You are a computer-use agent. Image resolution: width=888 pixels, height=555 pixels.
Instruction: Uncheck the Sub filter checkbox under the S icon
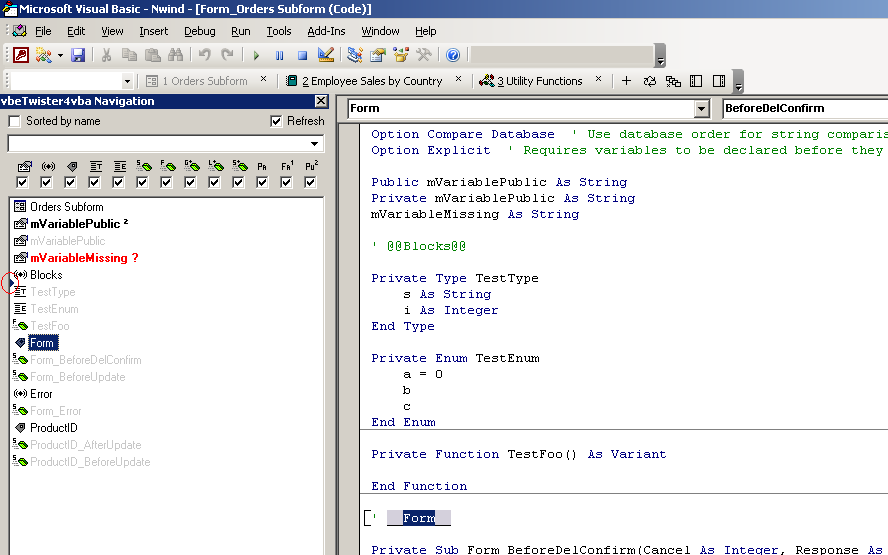pyautogui.click(x=142, y=182)
